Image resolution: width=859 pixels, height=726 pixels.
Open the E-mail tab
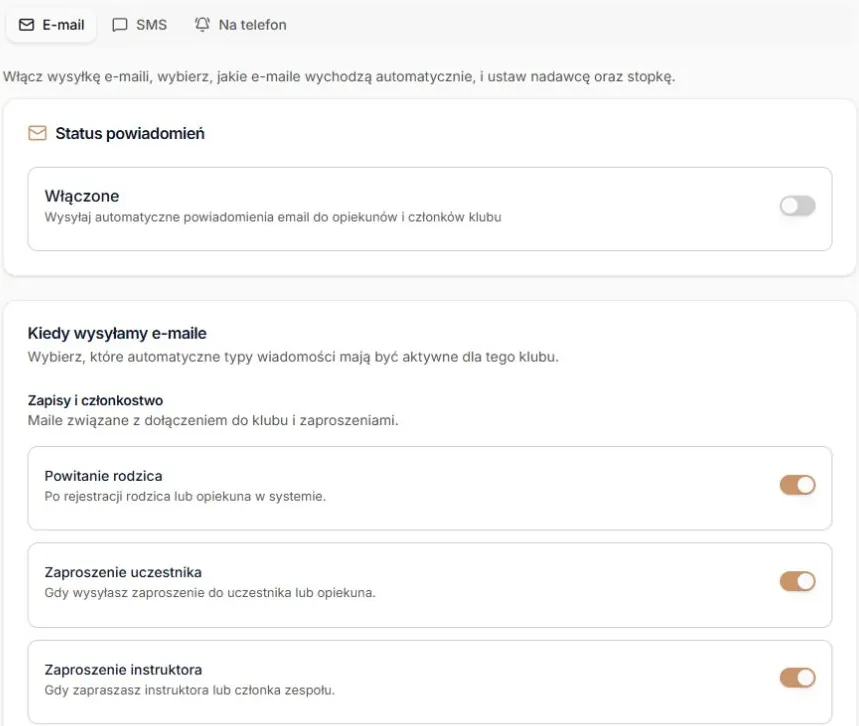pyautogui.click(x=51, y=25)
